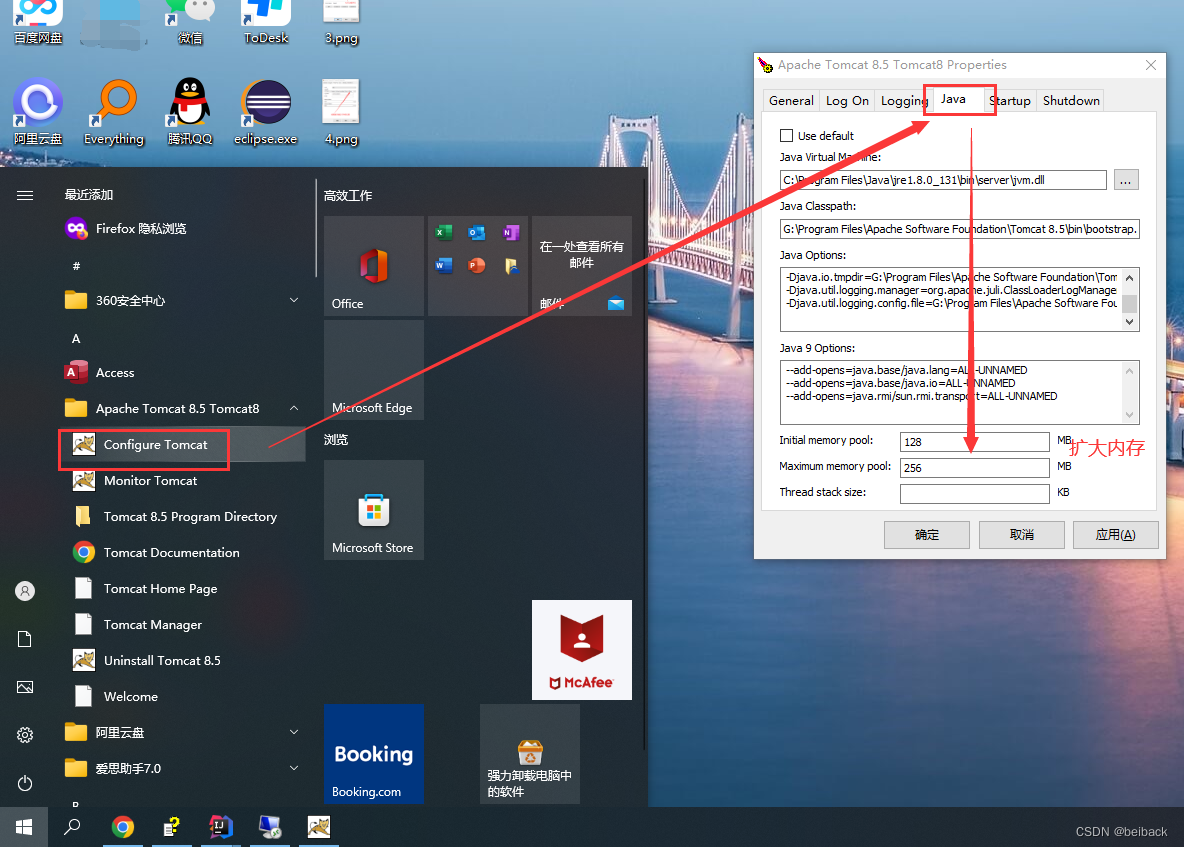Click the Office tile
The image size is (1184, 847).
(374, 266)
